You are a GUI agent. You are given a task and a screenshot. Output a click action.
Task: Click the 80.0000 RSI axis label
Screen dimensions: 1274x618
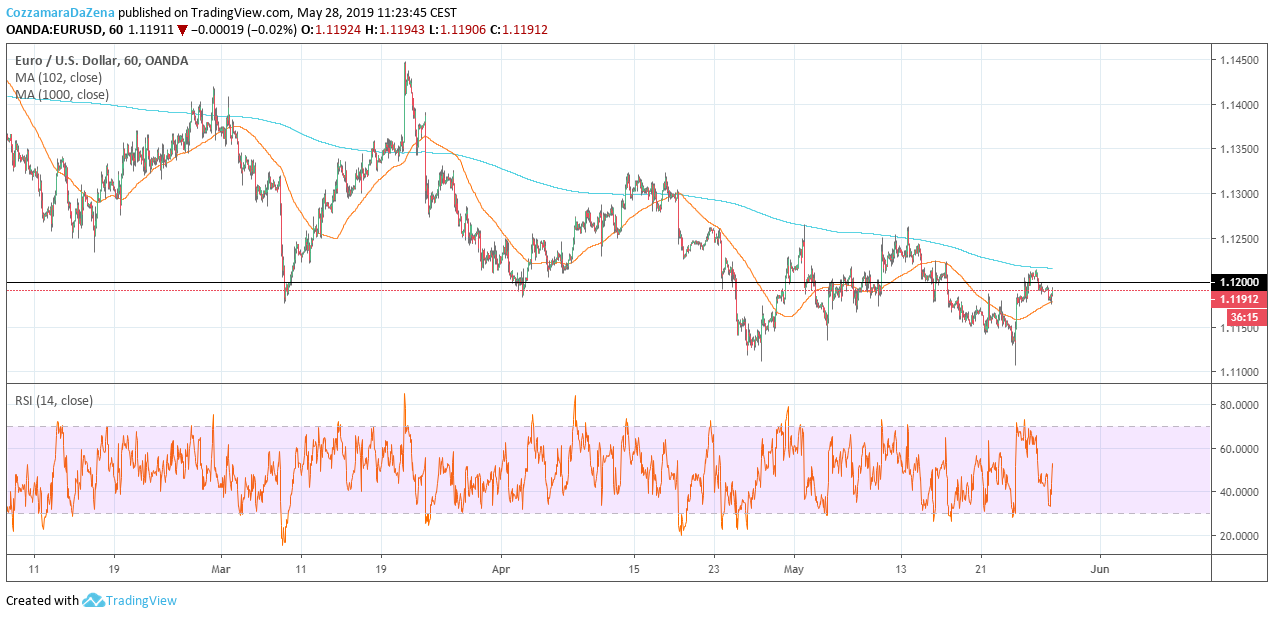1238,405
